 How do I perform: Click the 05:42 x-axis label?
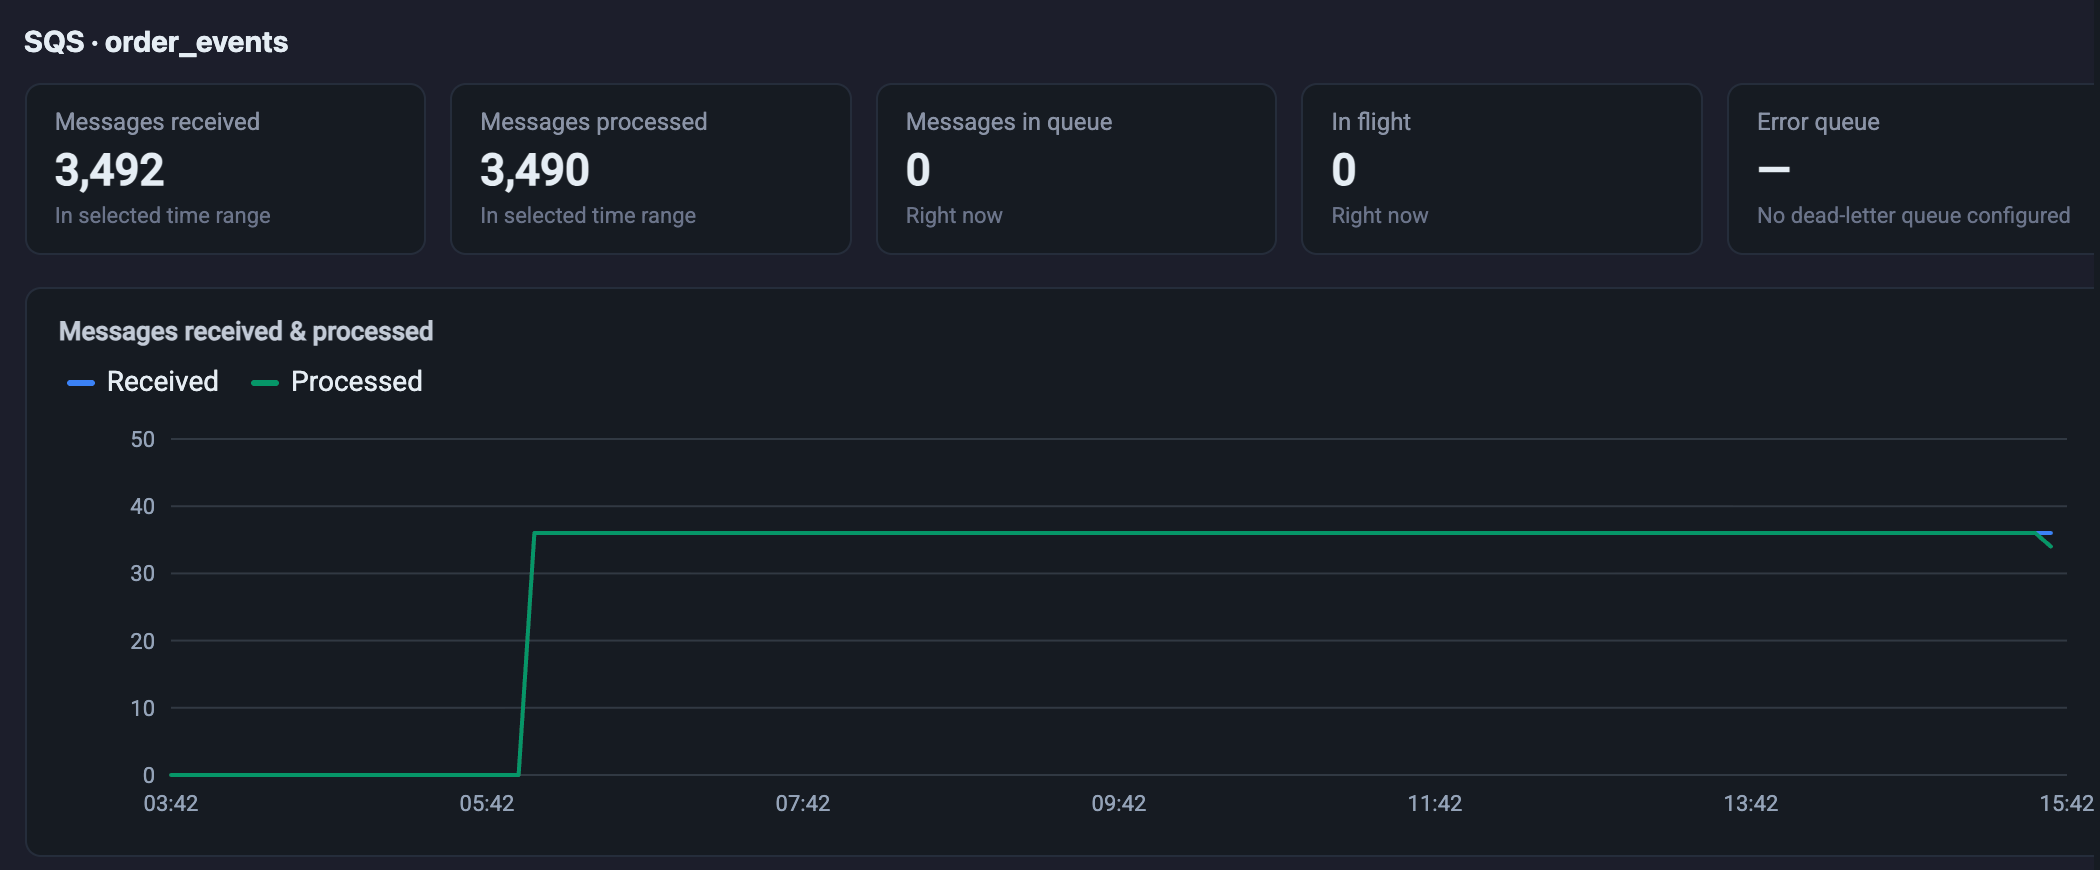(487, 804)
